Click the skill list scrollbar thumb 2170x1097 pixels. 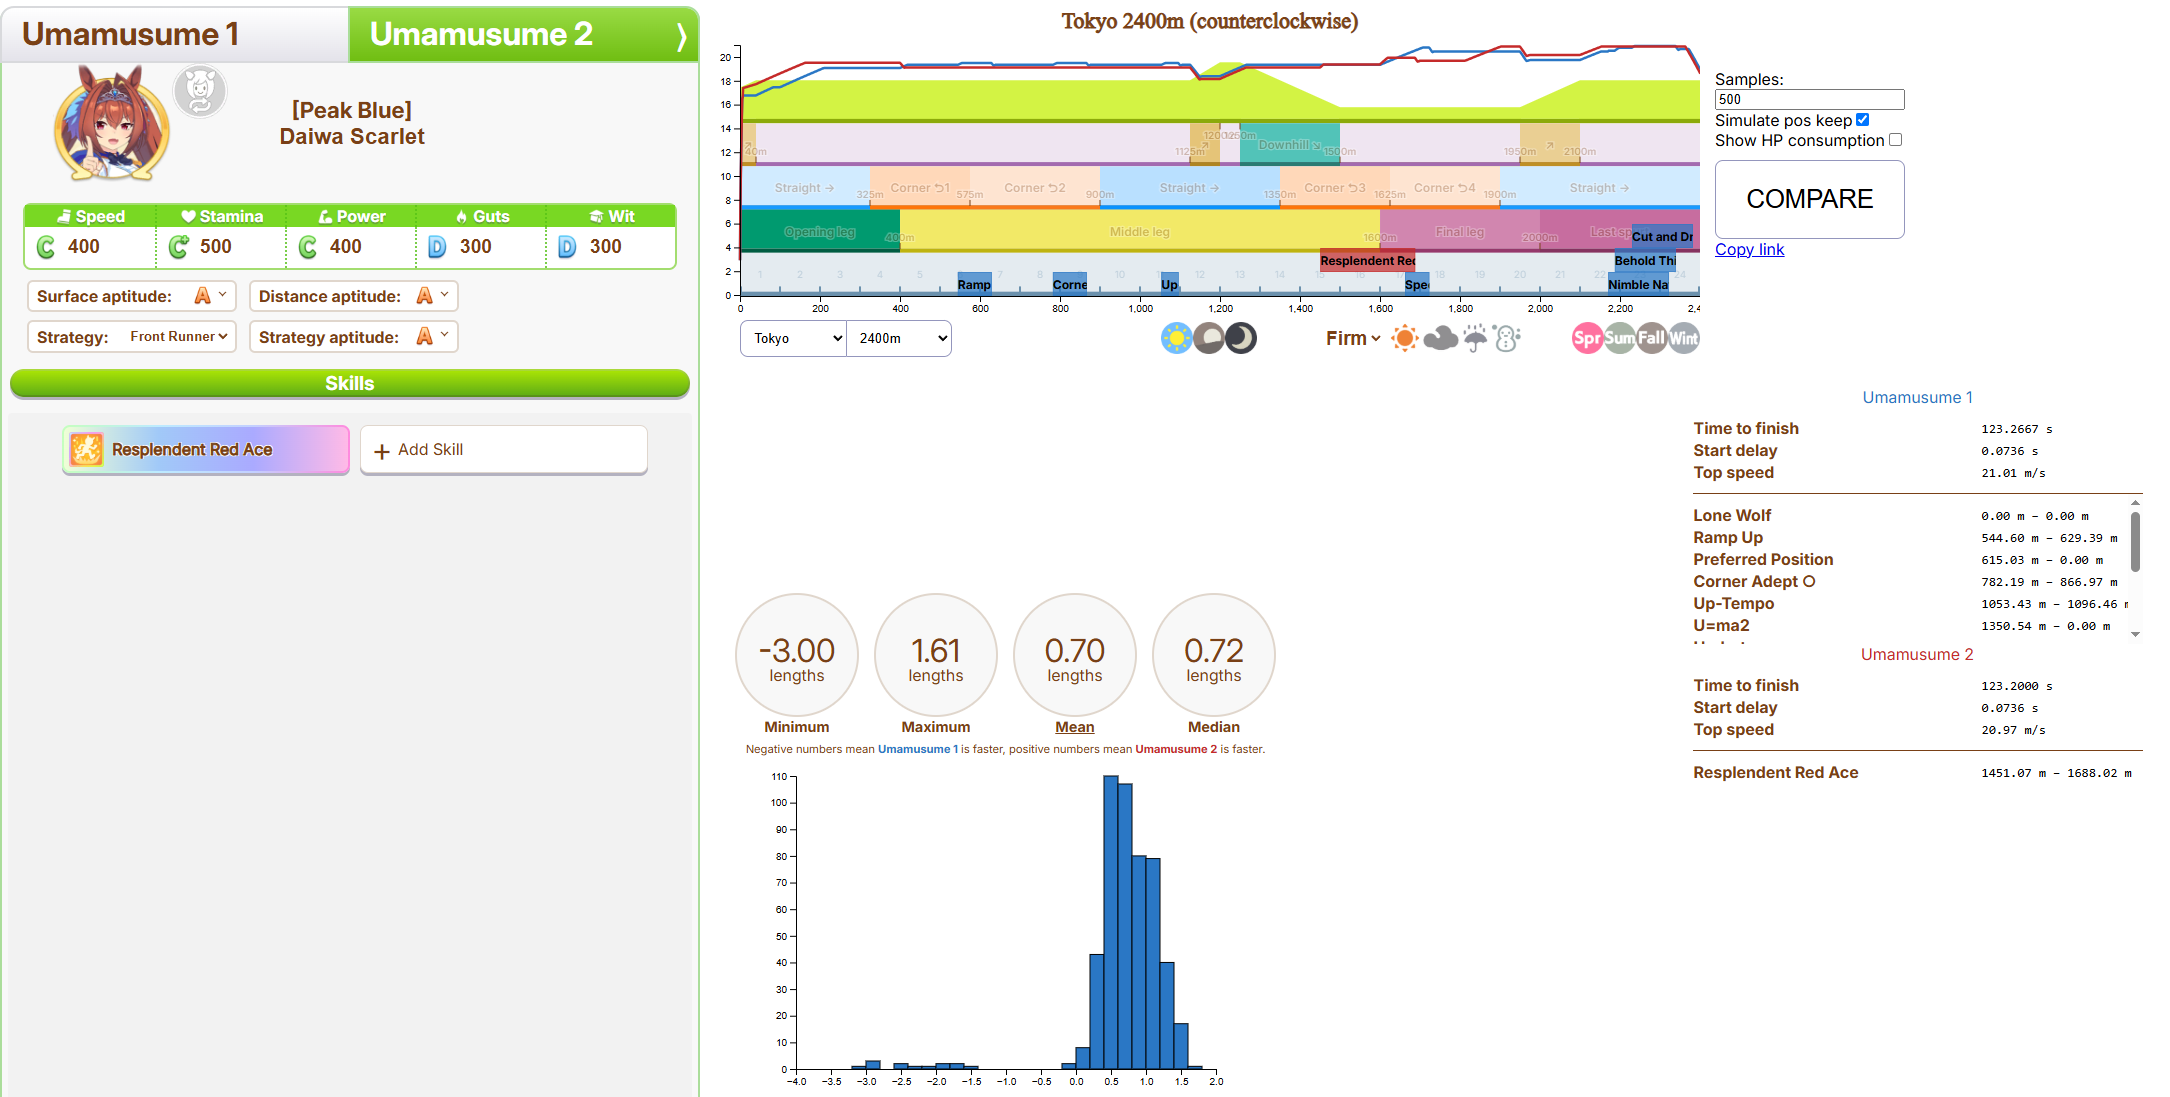point(2135,542)
